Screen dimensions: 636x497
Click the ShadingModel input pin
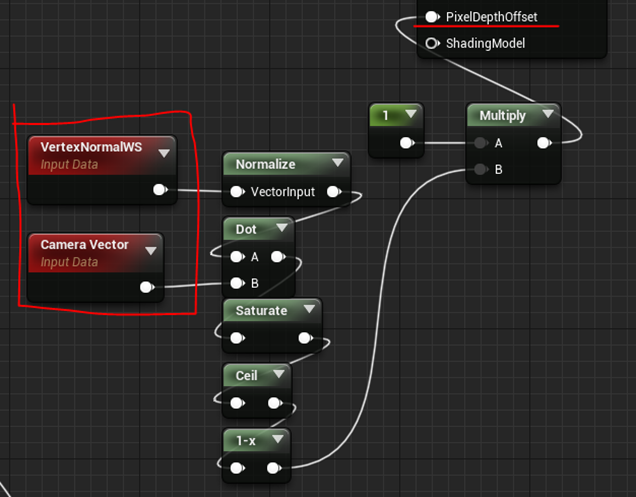(432, 43)
